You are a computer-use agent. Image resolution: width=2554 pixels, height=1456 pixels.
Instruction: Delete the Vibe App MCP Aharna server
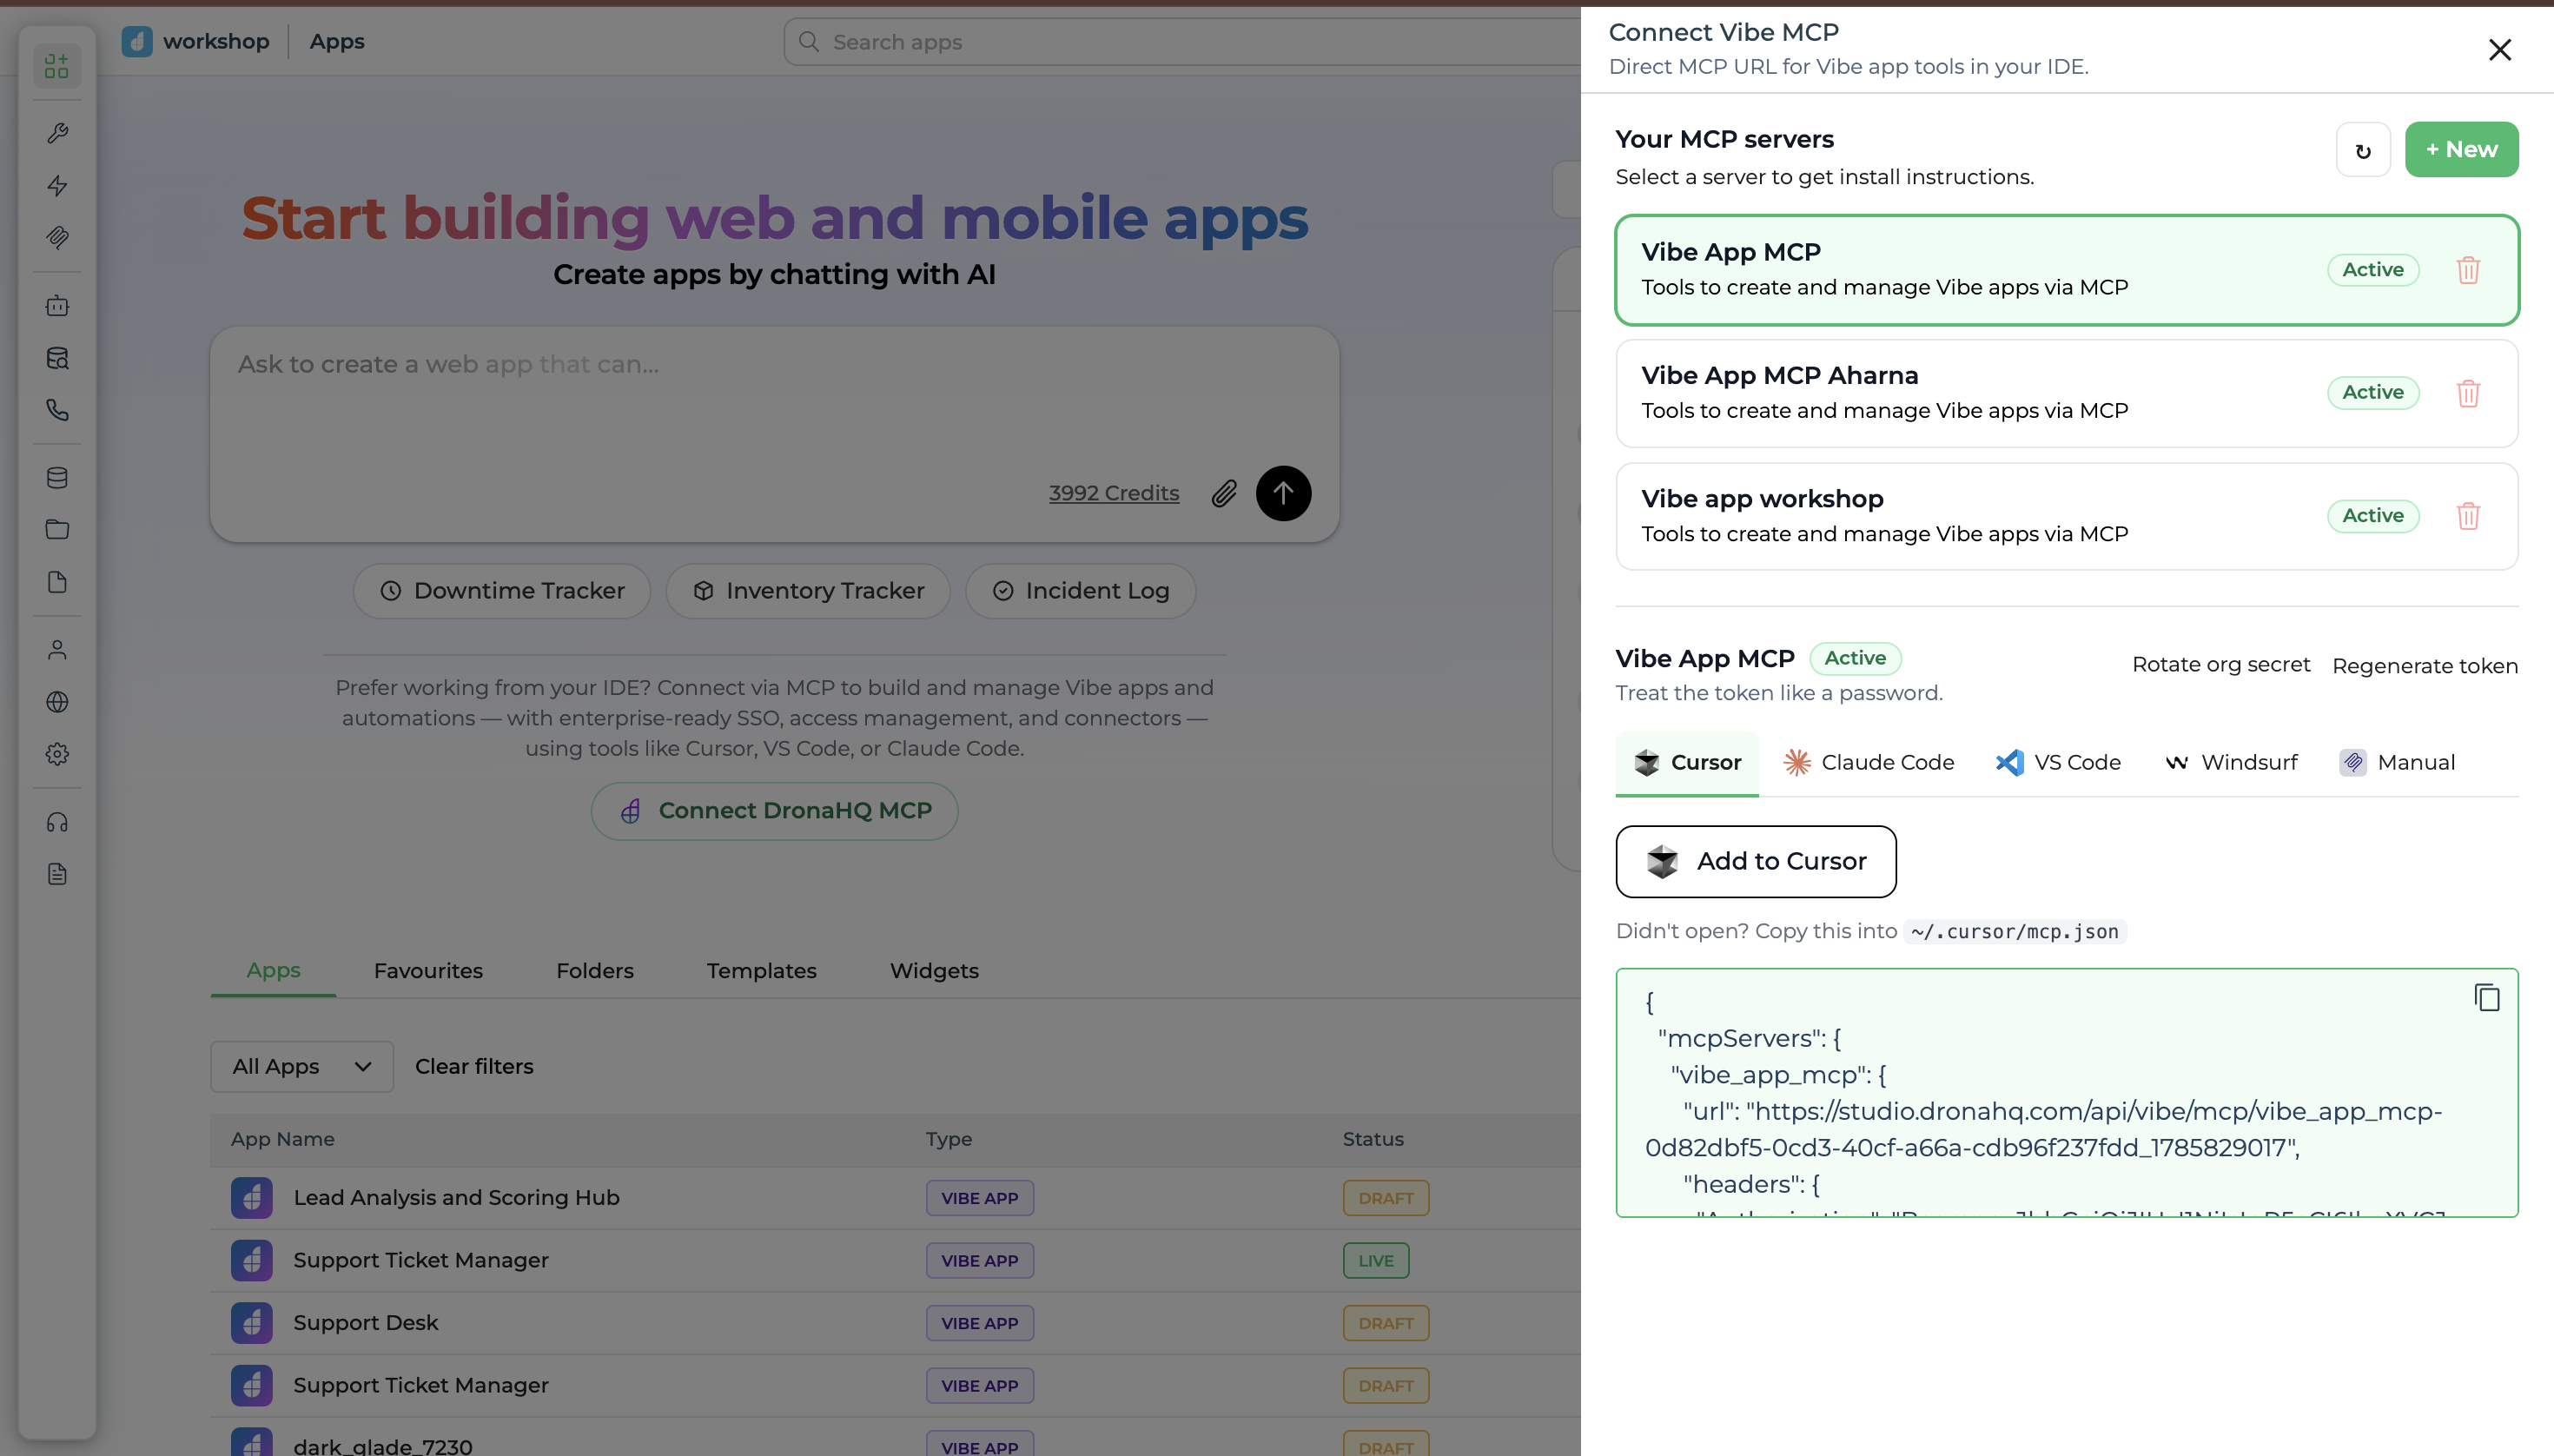pyautogui.click(x=2467, y=393)
